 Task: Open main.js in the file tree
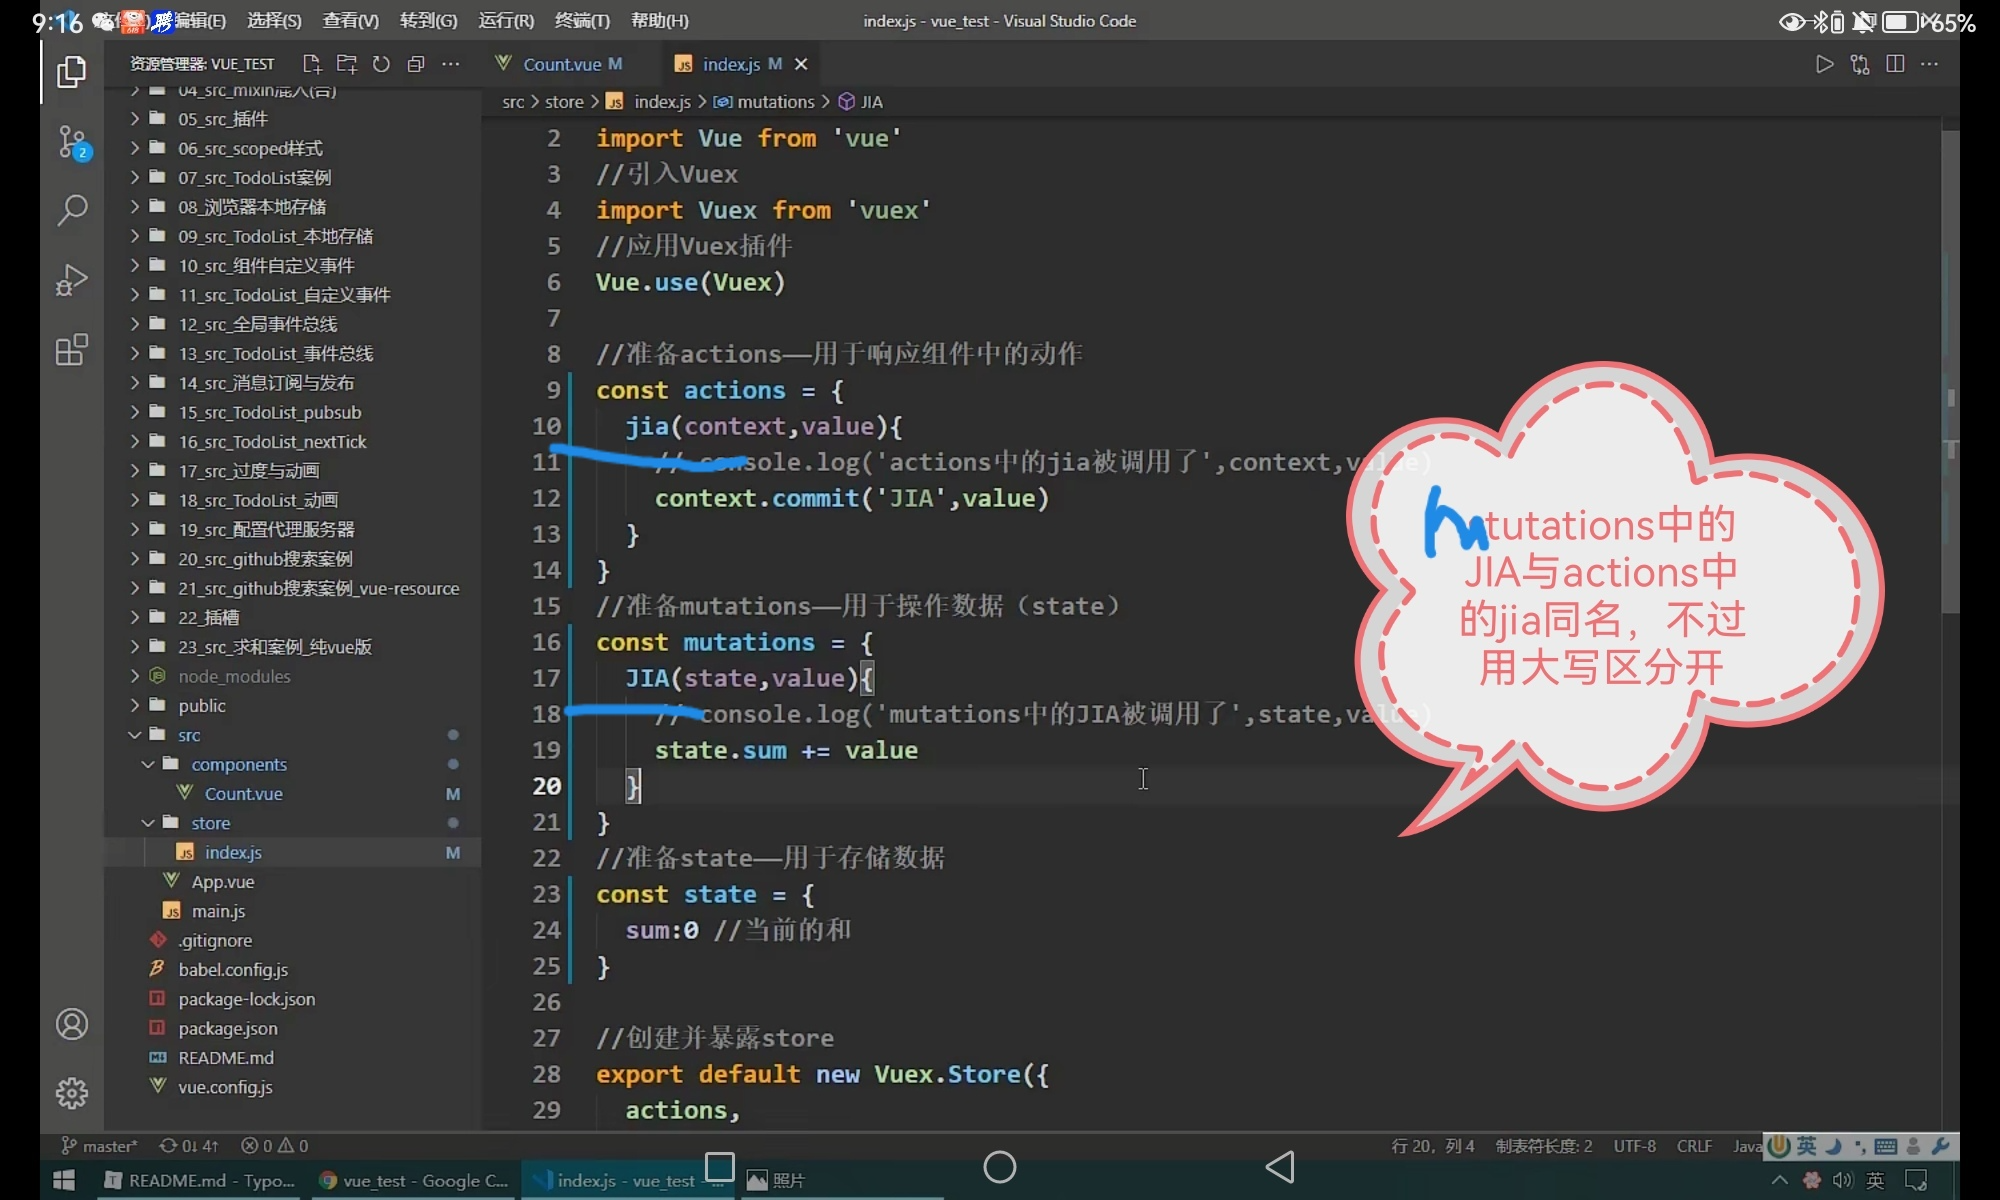click(x=218, y=911)
